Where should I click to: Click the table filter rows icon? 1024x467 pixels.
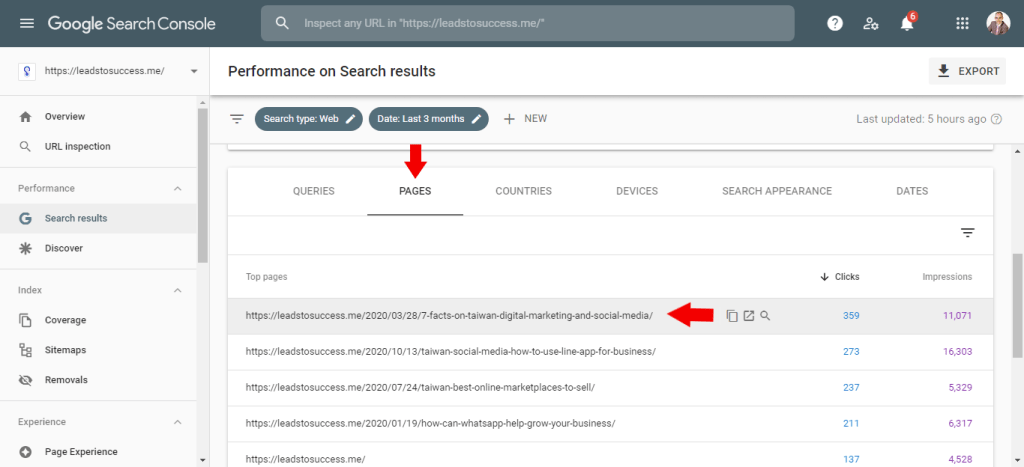[967, 233]
